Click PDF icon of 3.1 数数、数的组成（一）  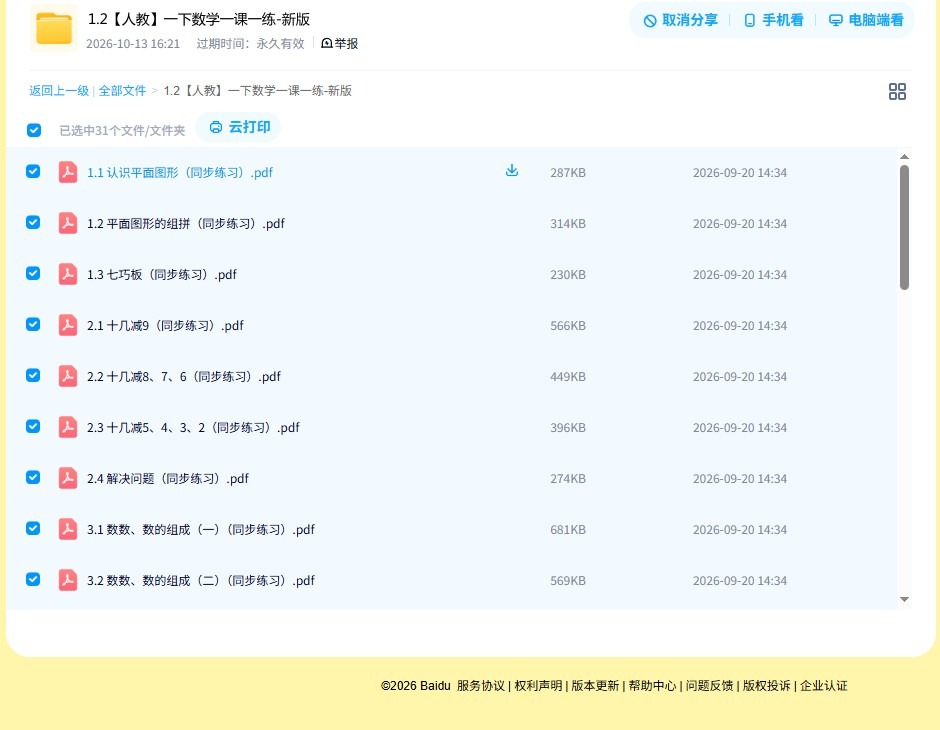(x=68, y=529)
